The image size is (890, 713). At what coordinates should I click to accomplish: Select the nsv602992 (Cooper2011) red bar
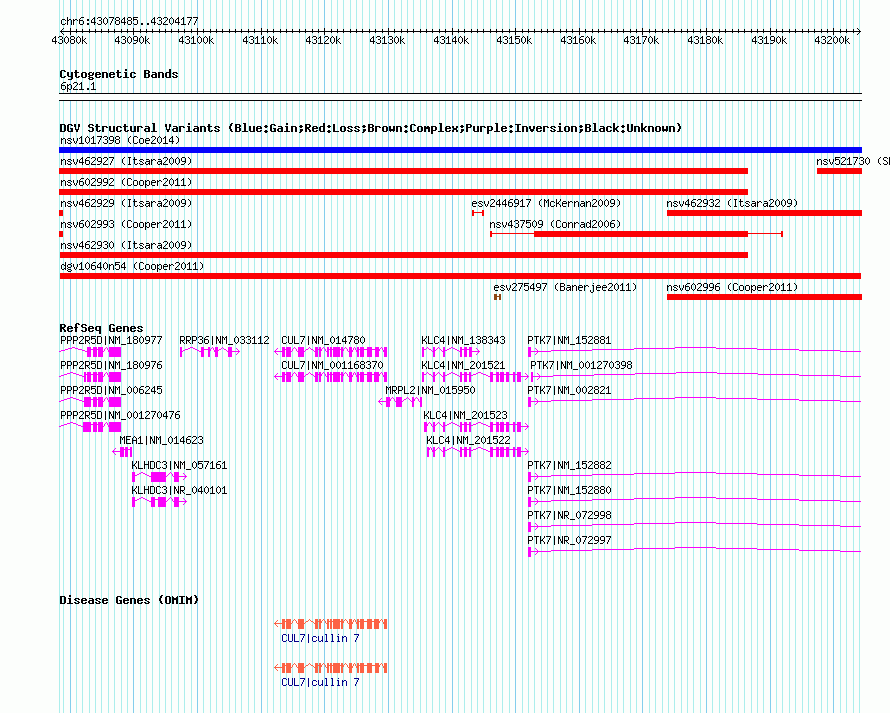(404, 192)
